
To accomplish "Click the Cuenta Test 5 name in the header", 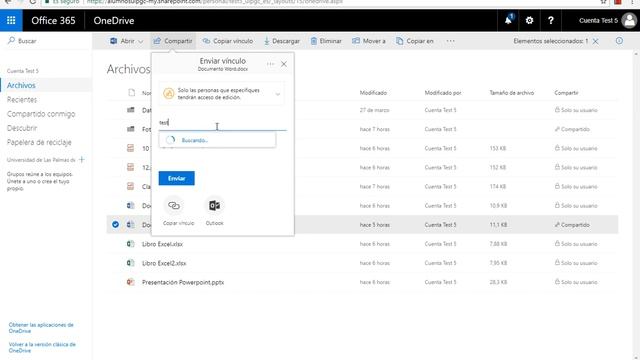I will click(598, 20).
